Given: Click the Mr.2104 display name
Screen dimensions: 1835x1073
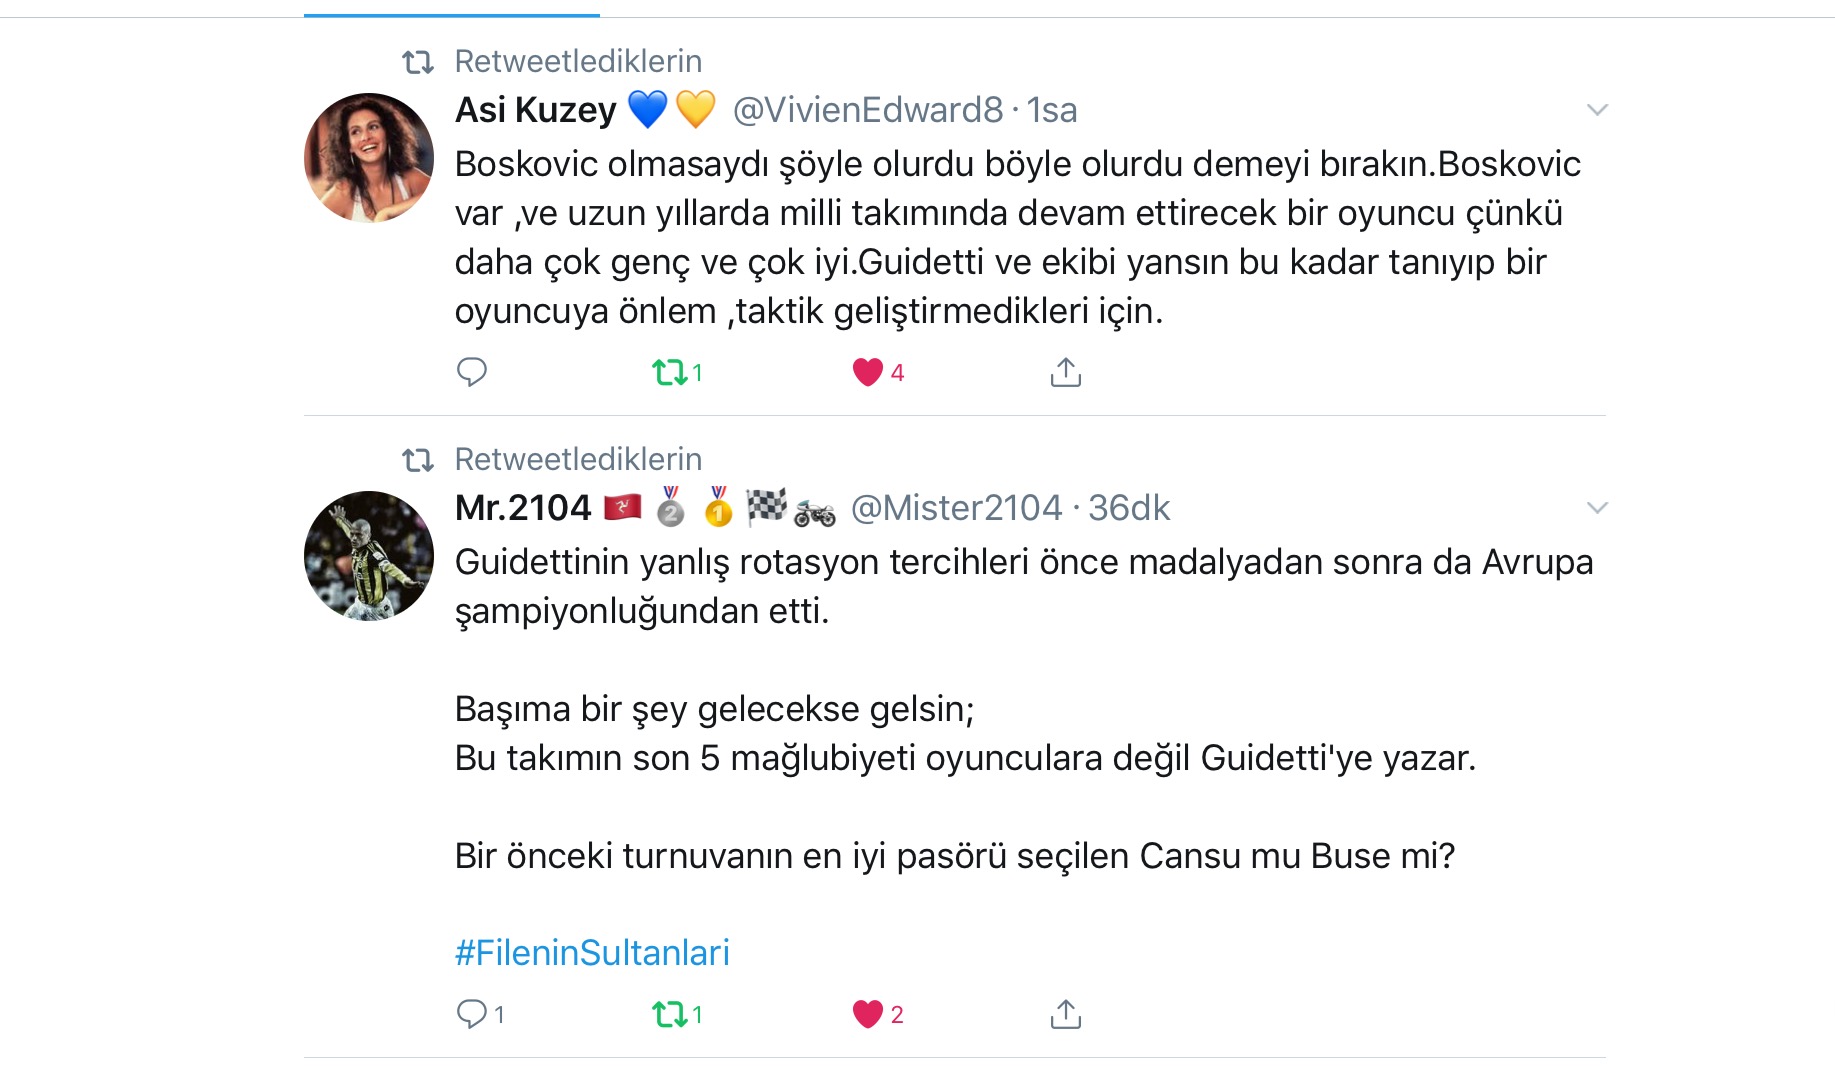Looking at the screenshot, I should (523, 508).
